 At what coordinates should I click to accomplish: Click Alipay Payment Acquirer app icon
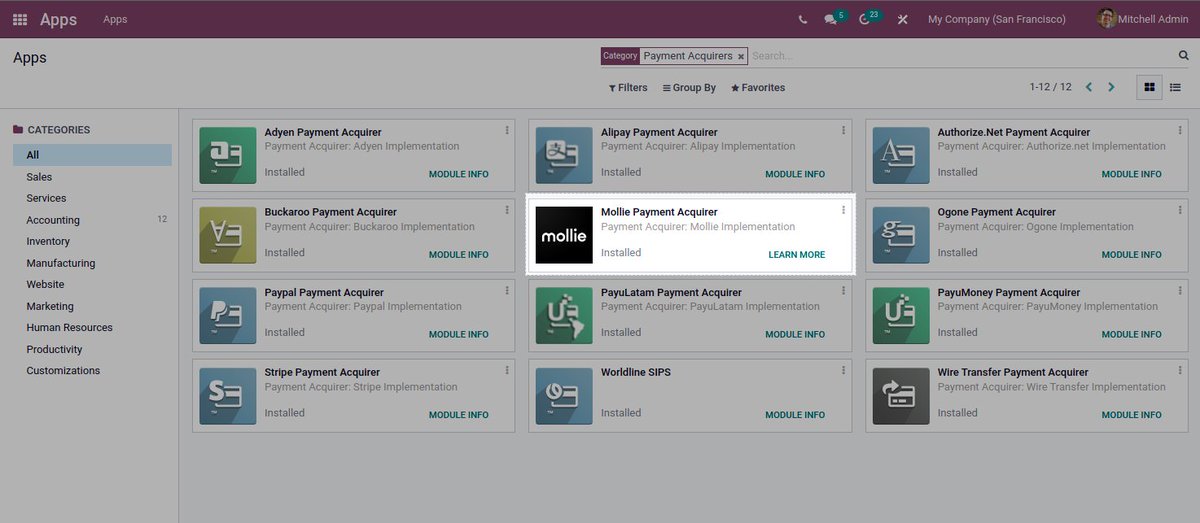[x=564, y=155]
